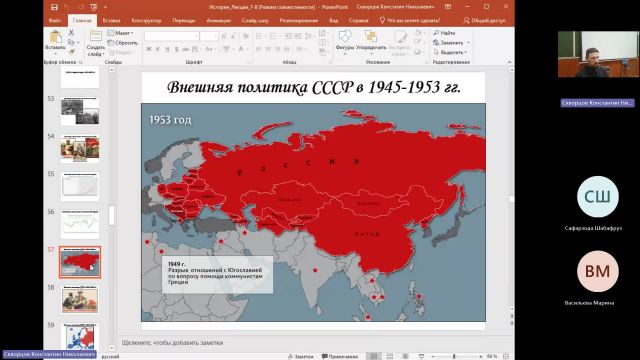Switch to the Слайд-шоу tab
Viewport: 640px width, 360px height.
tap(255, 20)
